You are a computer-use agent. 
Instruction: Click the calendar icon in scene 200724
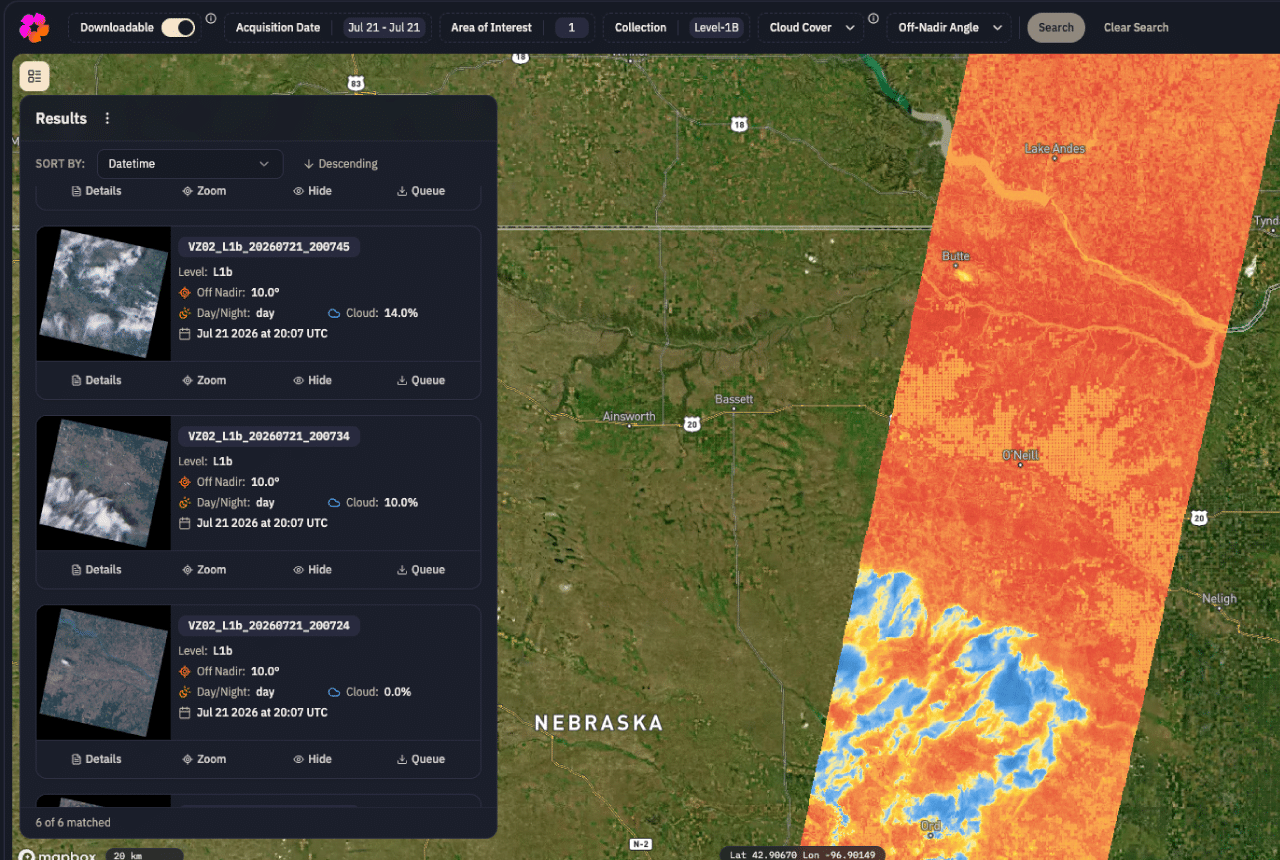pyautogui.click(x=184, y=713)
